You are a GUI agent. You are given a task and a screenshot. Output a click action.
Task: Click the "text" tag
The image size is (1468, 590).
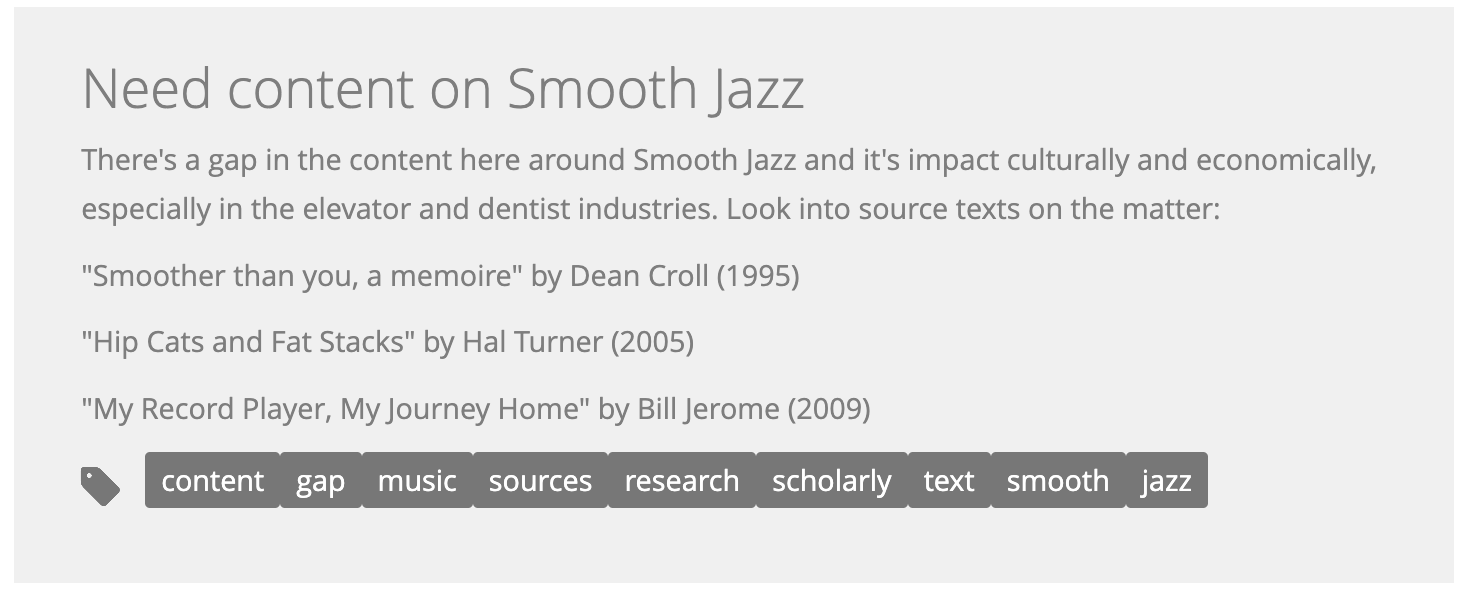point(949,480)
